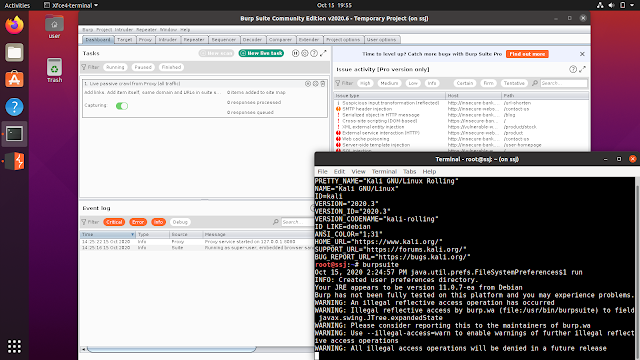Open the Terminal menu in terminal window

pyautogui.click(x=384, y=171)
